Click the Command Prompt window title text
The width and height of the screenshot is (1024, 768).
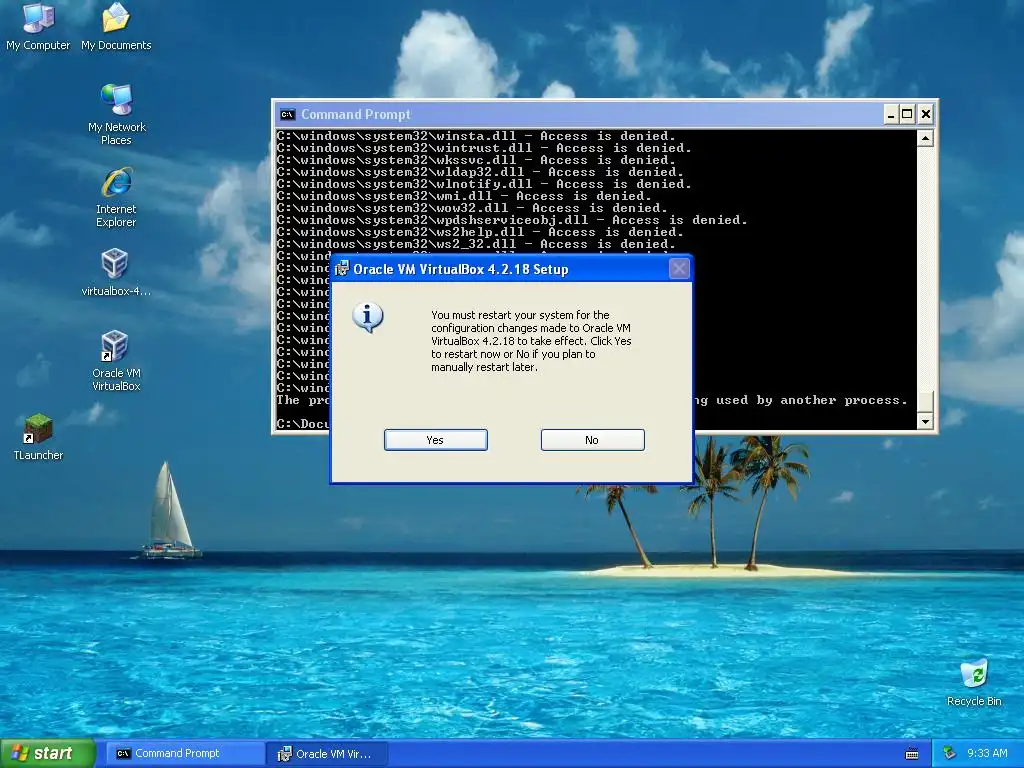[355, 114]
